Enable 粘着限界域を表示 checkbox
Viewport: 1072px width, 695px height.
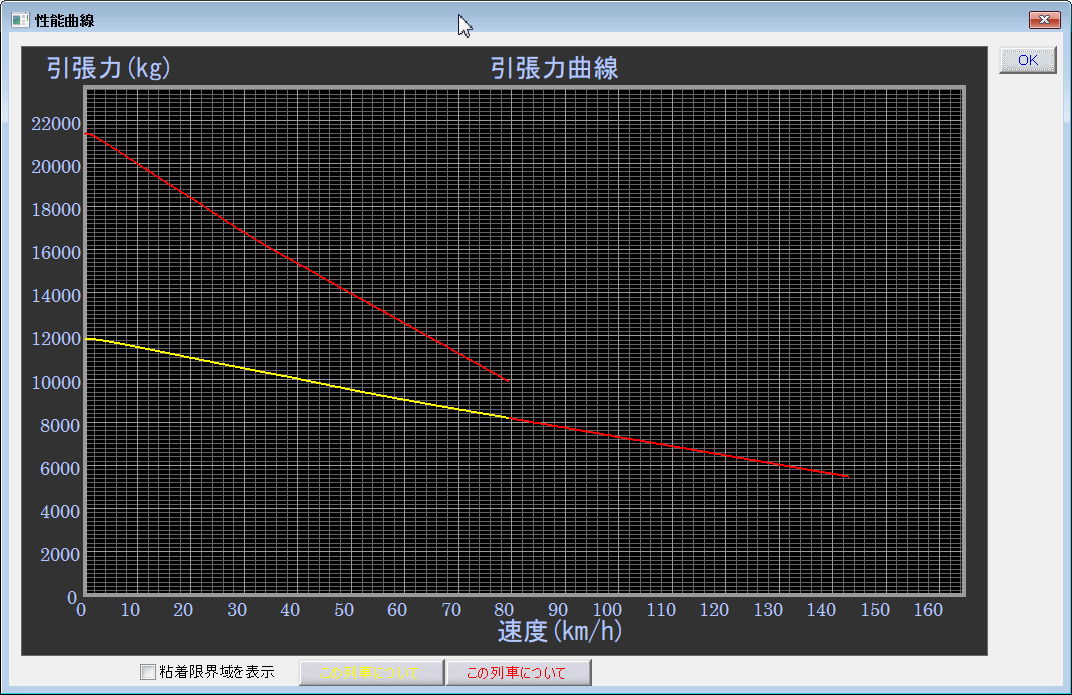tap(148, 672)
